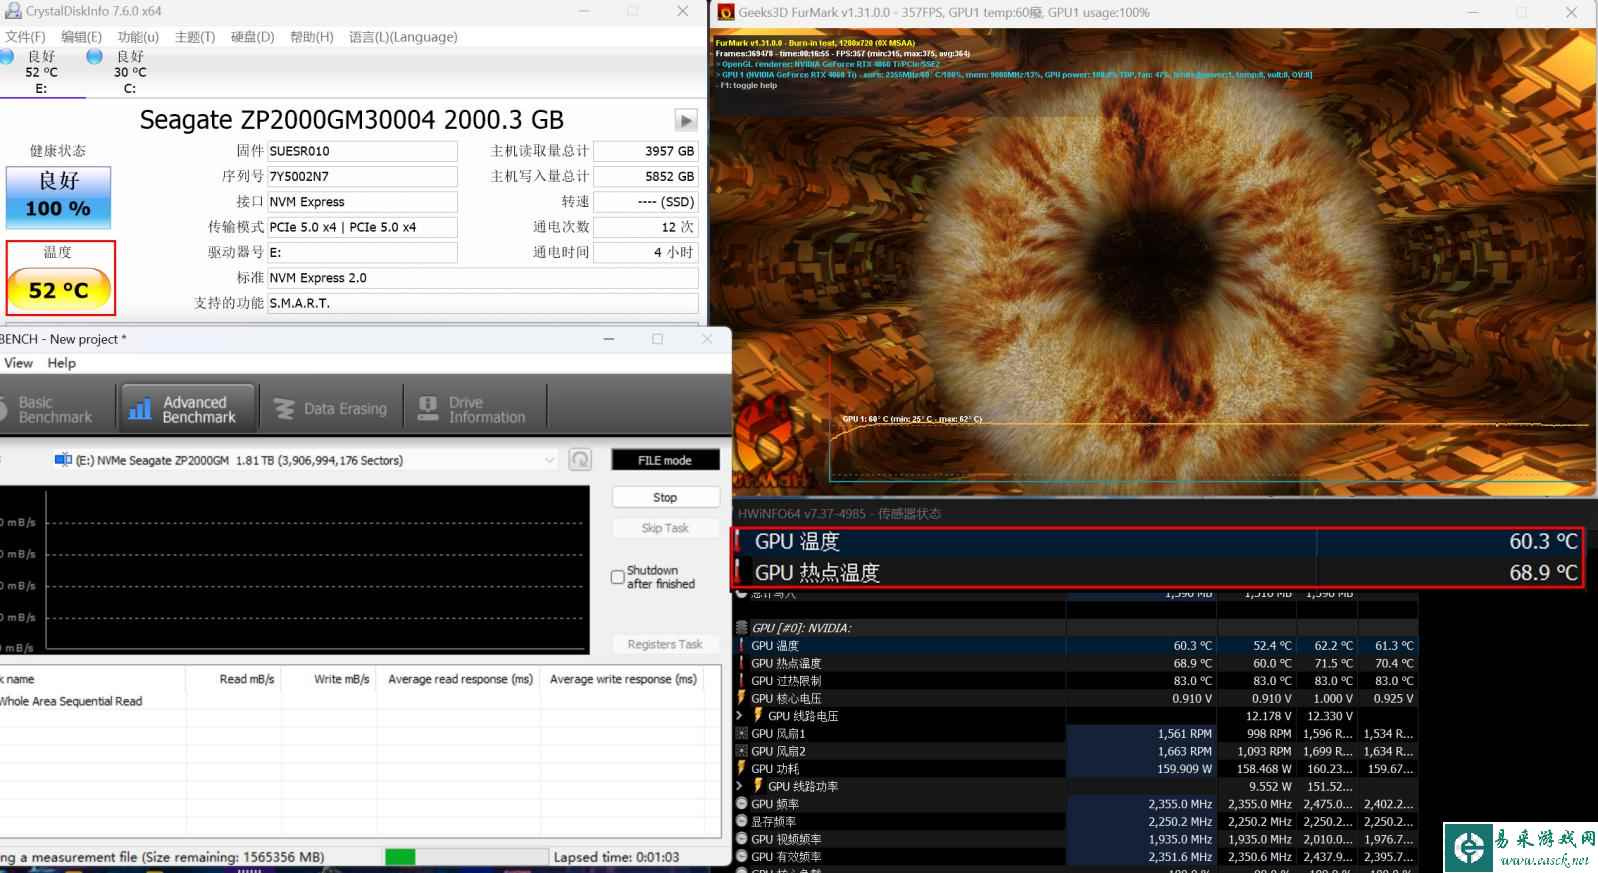This screenshot has height=873, width=1598.
Task: Switch to the Drive Information tab
Action: tap(475, 409)
